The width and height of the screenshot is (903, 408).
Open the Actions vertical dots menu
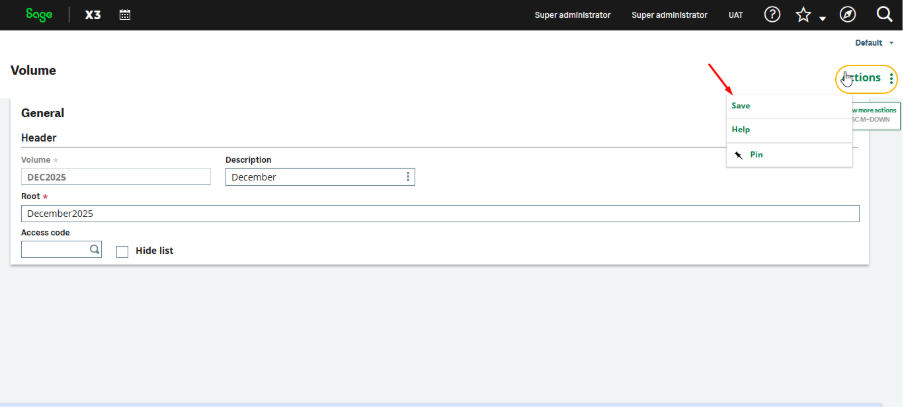click(x=891, y=78)
